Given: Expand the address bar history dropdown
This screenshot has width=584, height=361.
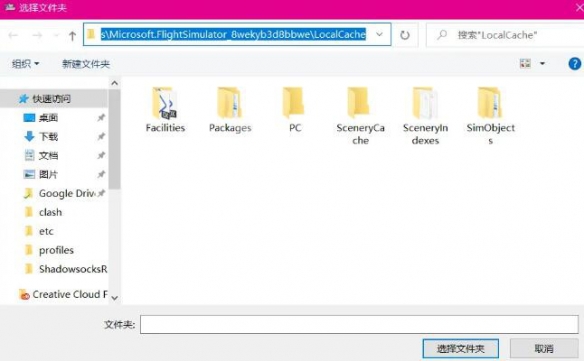Looking at the screenshot, I should pyautogui.click(x=380, y=35).
